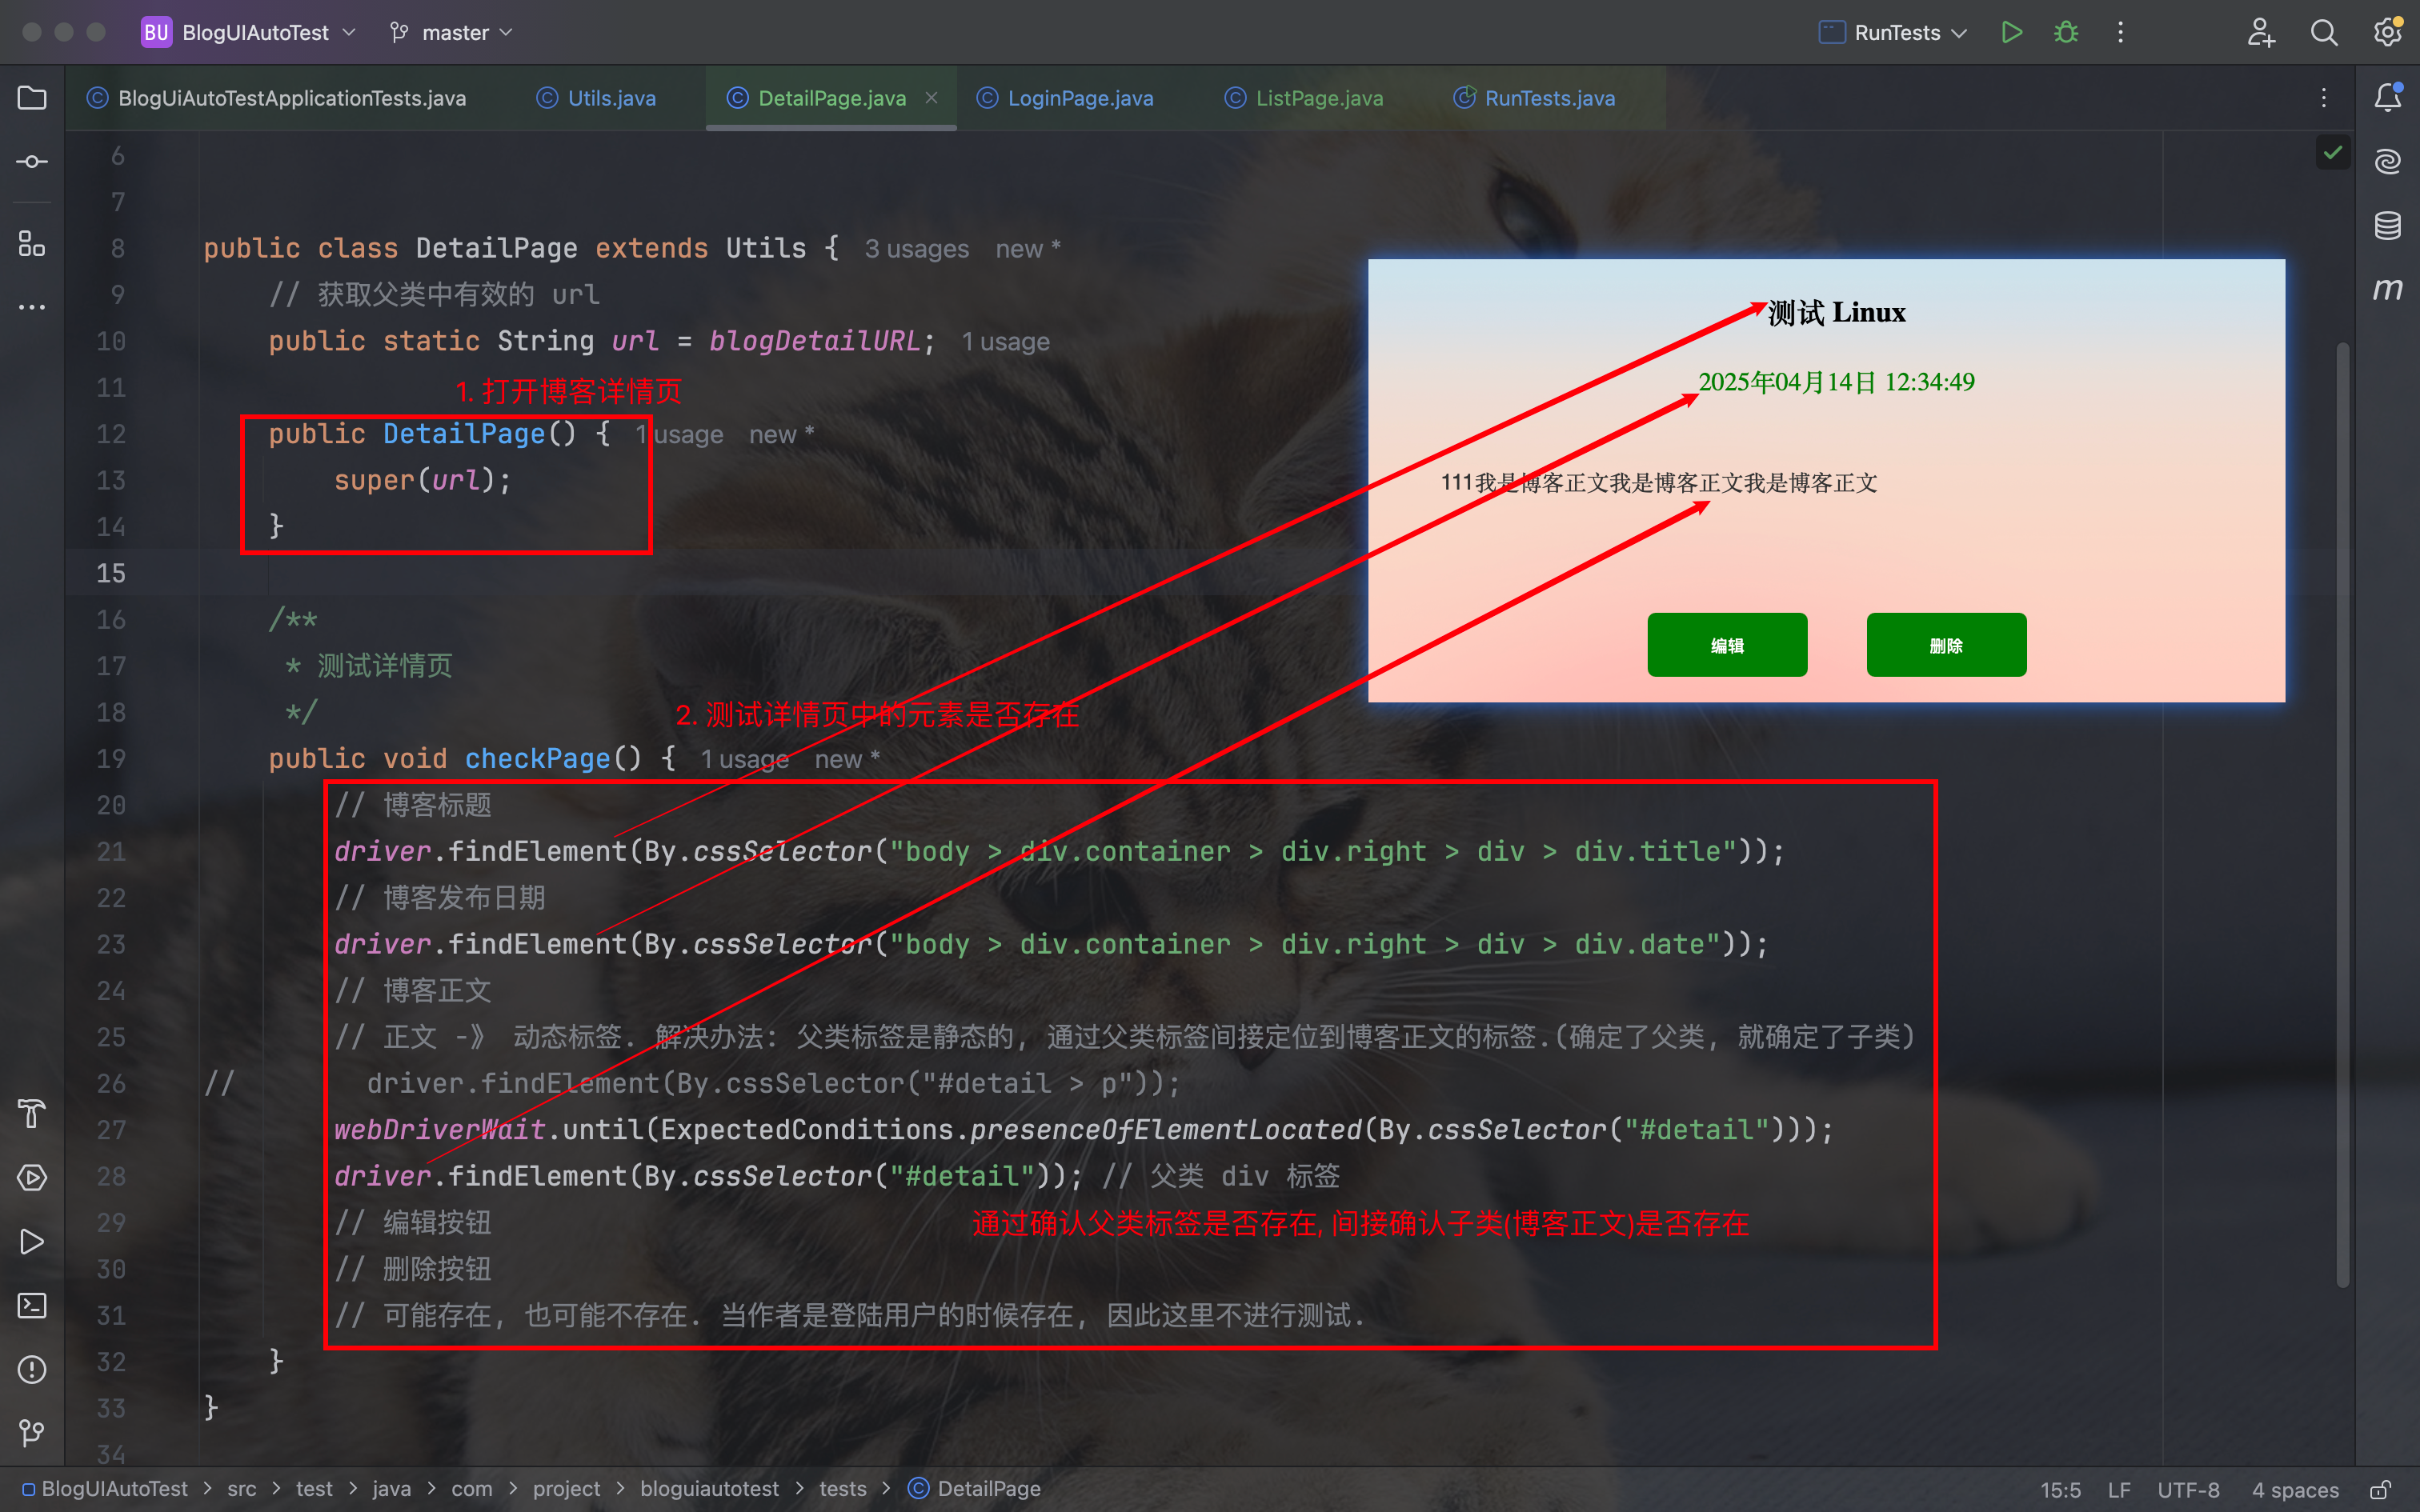Click the Debug RunTests bug icon
The image size is (2420, 1512).
[x=2066, y=33]
